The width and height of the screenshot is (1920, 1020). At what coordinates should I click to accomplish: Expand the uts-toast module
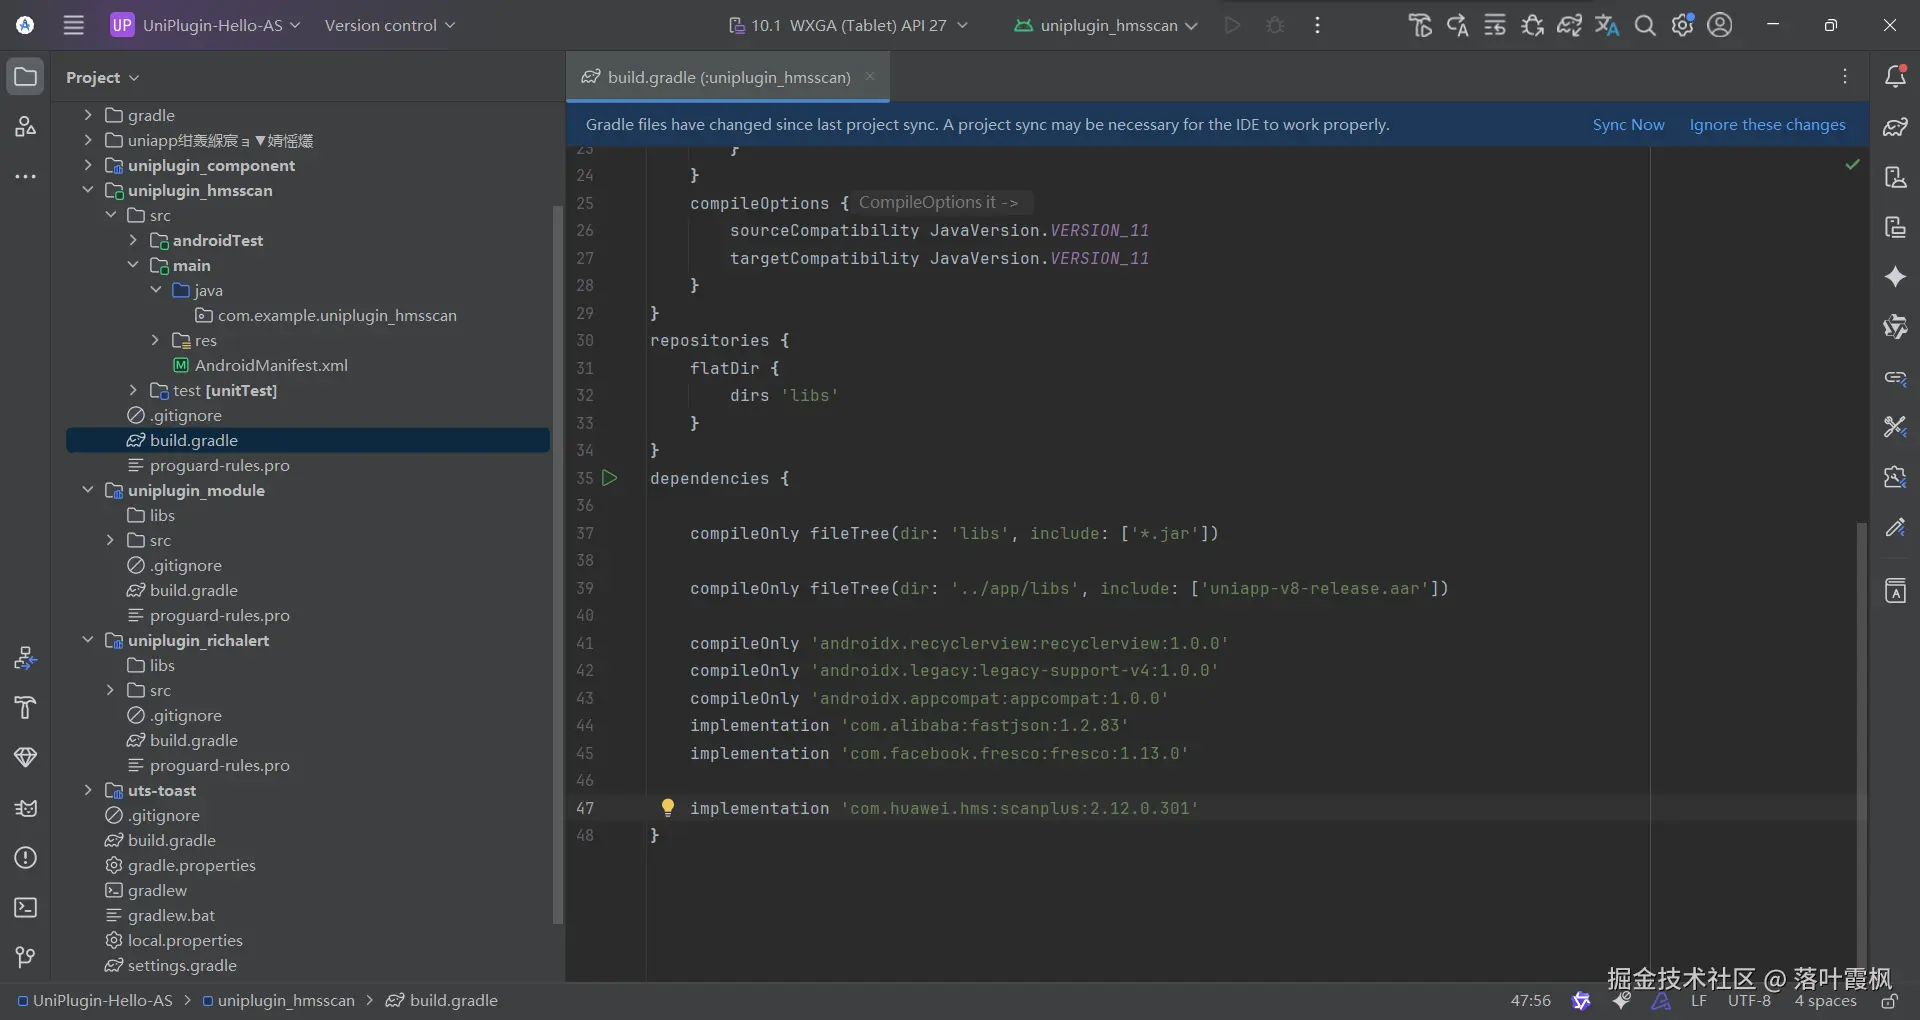click(88, 790)
